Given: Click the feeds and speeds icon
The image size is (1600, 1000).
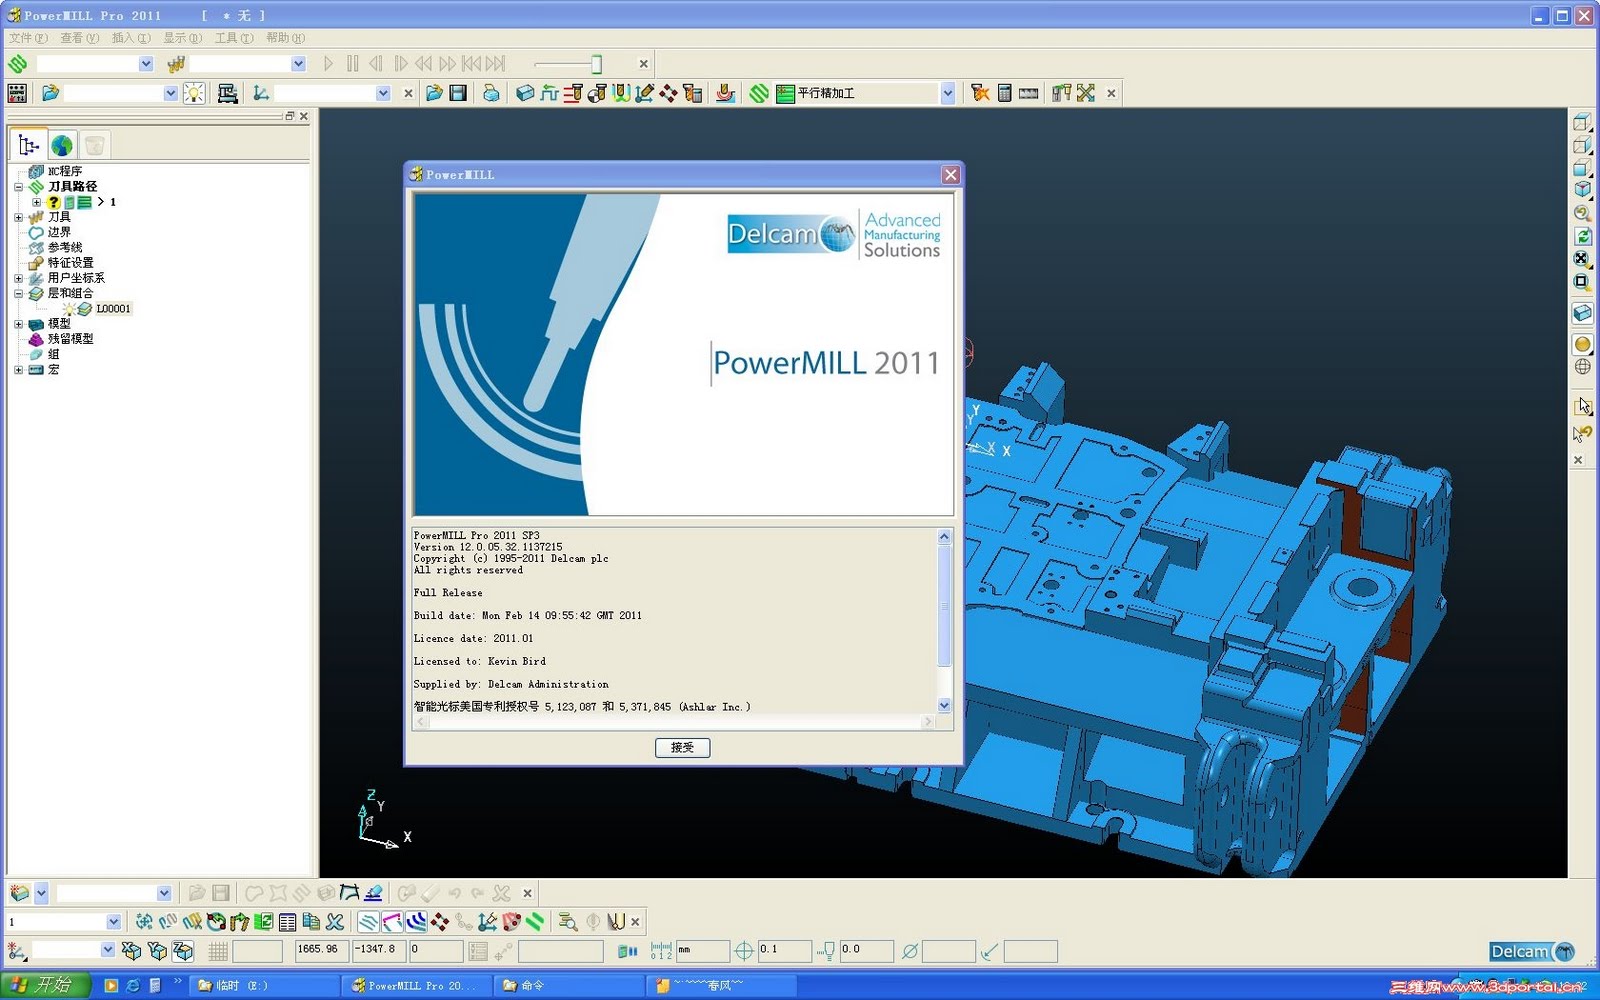Looking at the screenshot, I should tap(549, 93).
